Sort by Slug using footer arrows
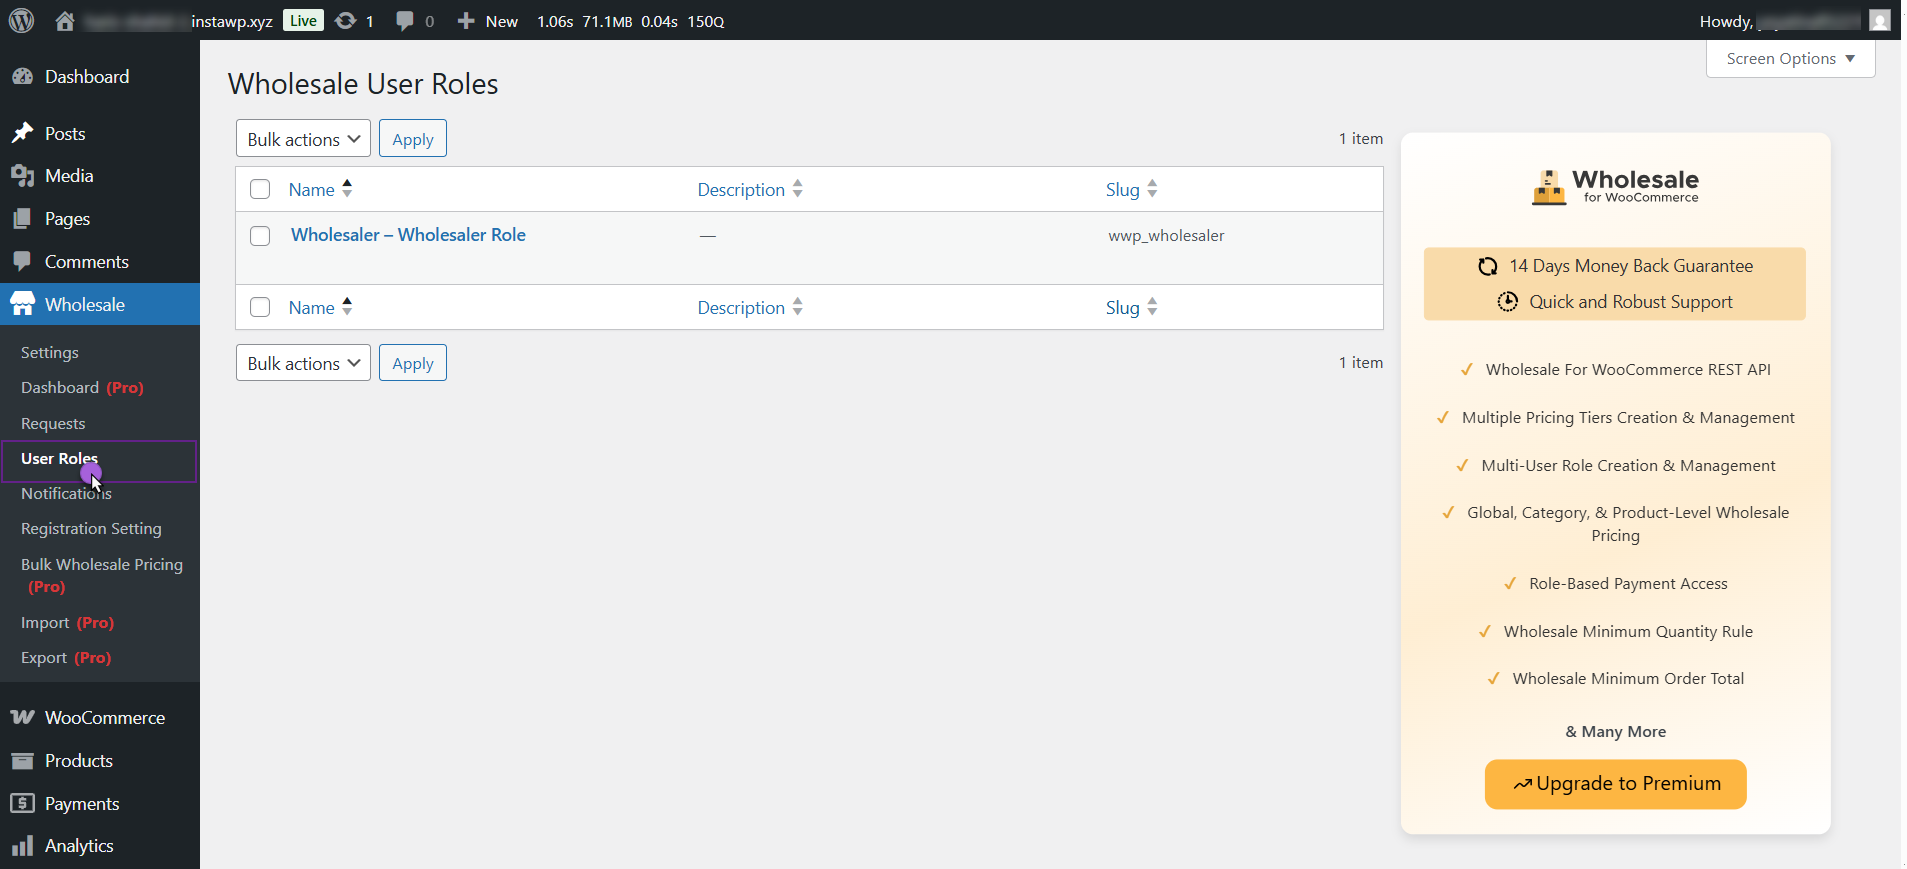1907x869 pixels. [x=1152, y=307]
